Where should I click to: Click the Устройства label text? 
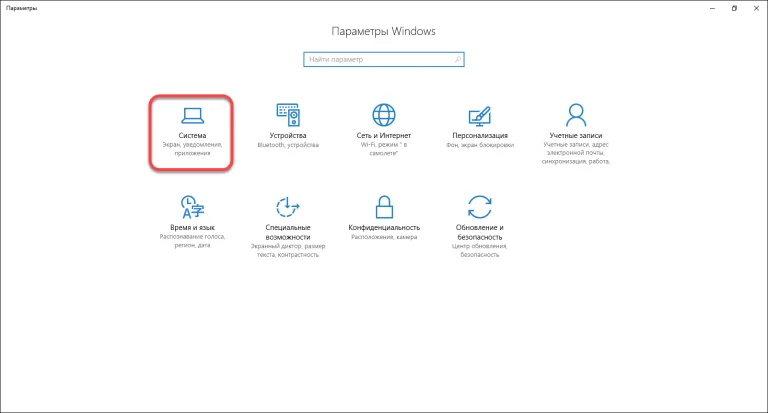pos(288,135)
